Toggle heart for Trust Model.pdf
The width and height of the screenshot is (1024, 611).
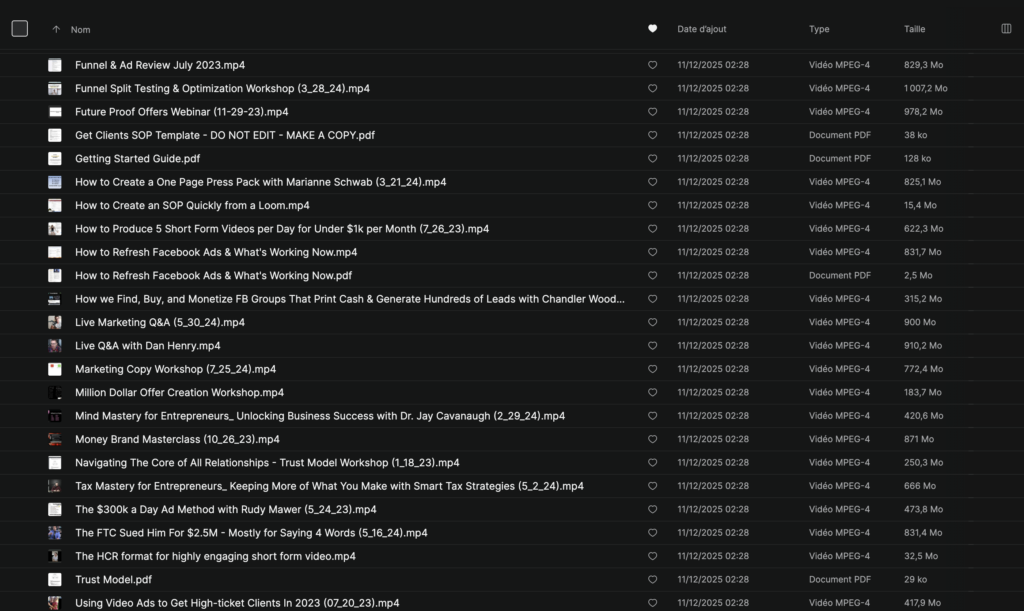click(653, 580)
